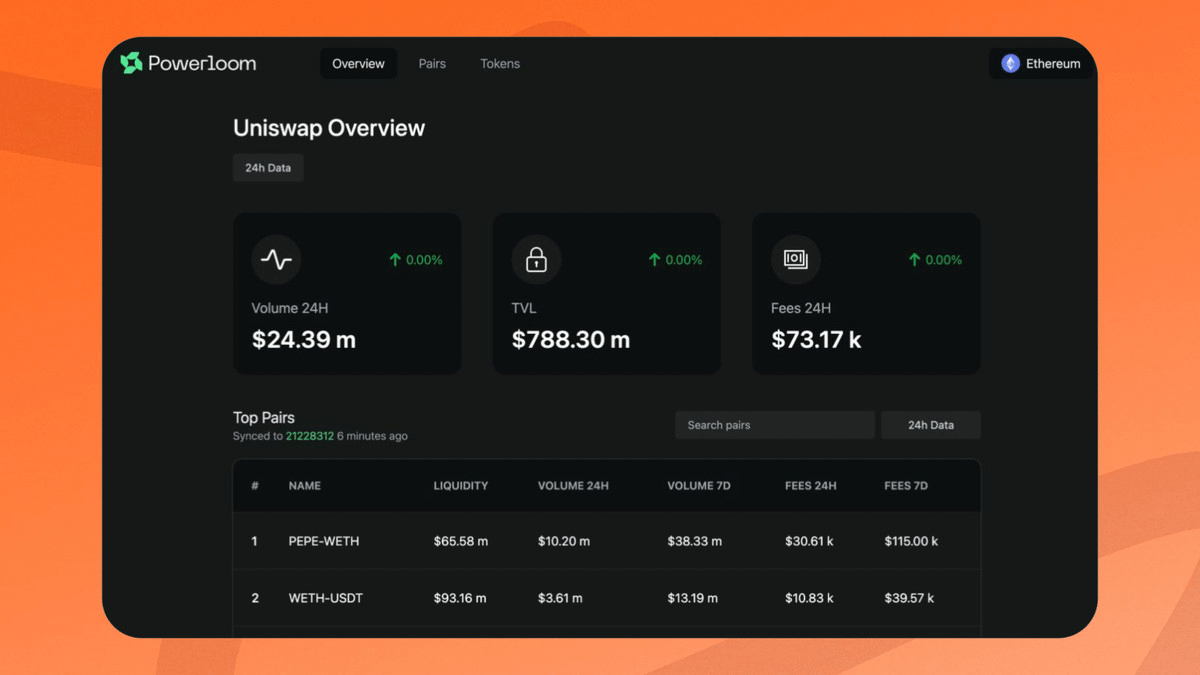Click the Fees 24H card label
The image size is (1200, 675).
tap(801, 308)
